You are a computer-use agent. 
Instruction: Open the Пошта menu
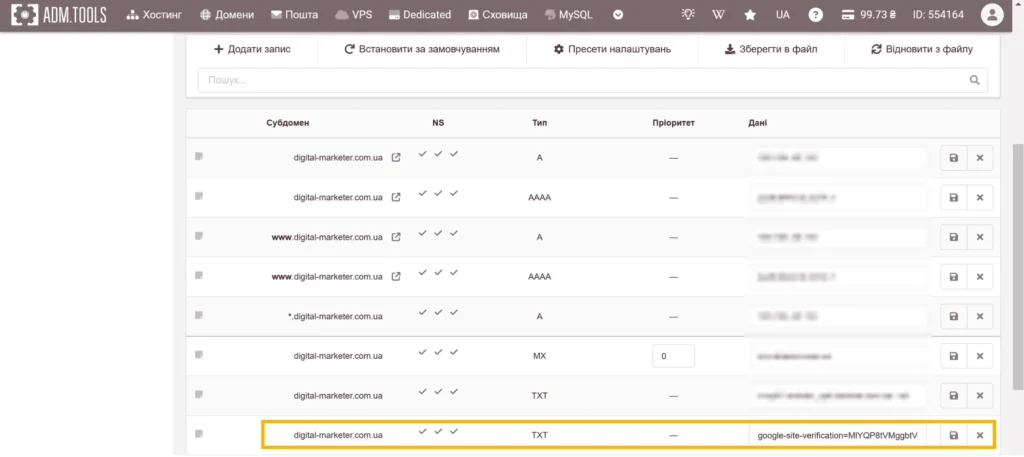click(x=295, y=14)
